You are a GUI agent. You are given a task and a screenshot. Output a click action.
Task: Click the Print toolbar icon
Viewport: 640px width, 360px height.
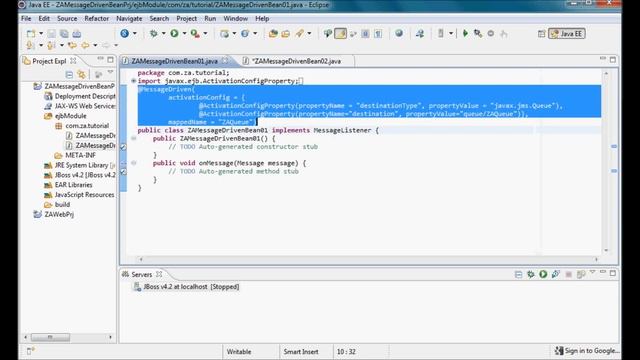coord(77,33)
